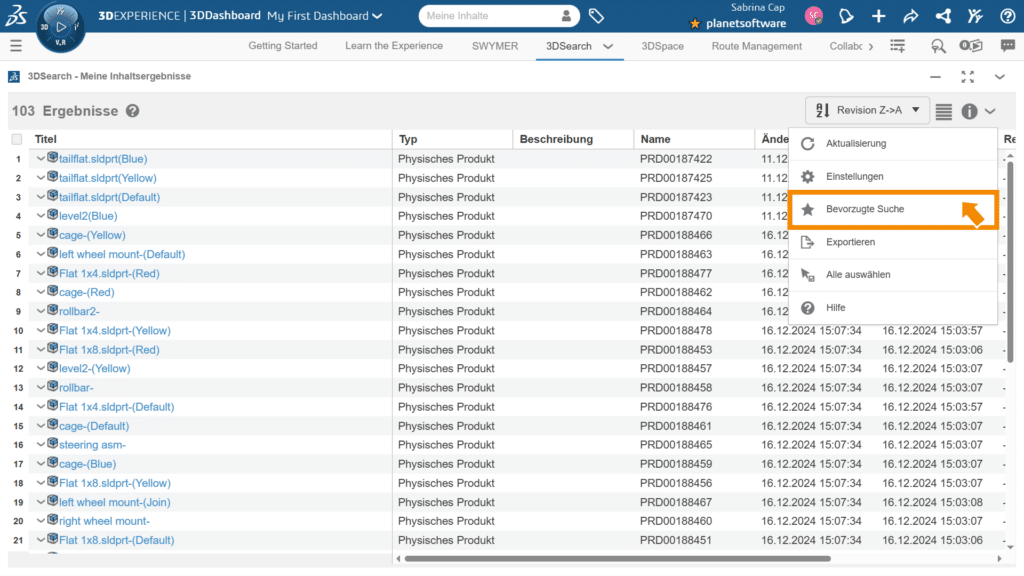Click the tag icon beside search field
This screenshot has height=576, width=1024.
tap(596, 16)
